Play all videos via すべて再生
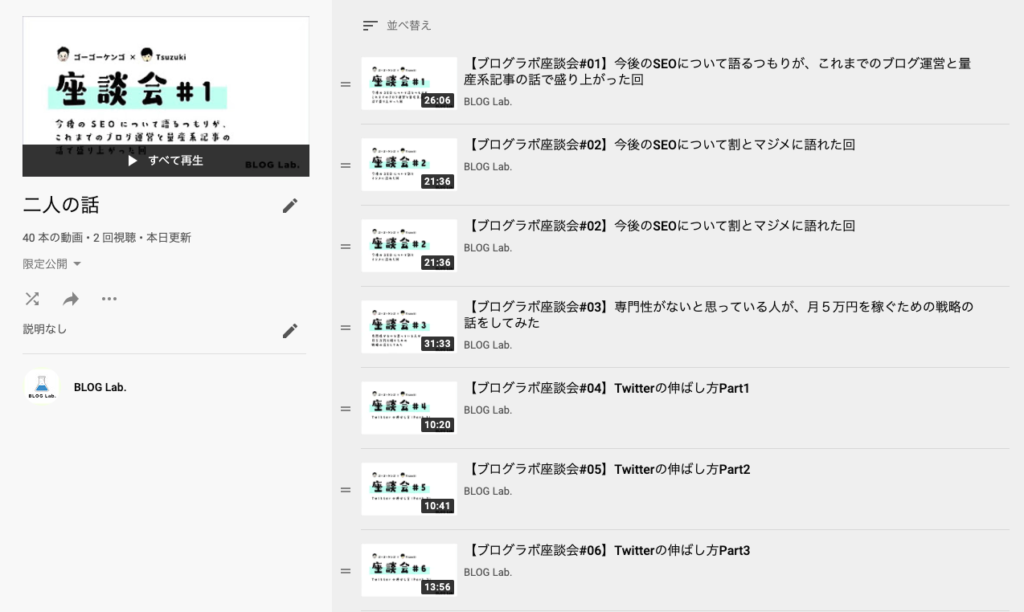Image resolution: width=1024 pixels, height=612 pixels. click(166, 161)
